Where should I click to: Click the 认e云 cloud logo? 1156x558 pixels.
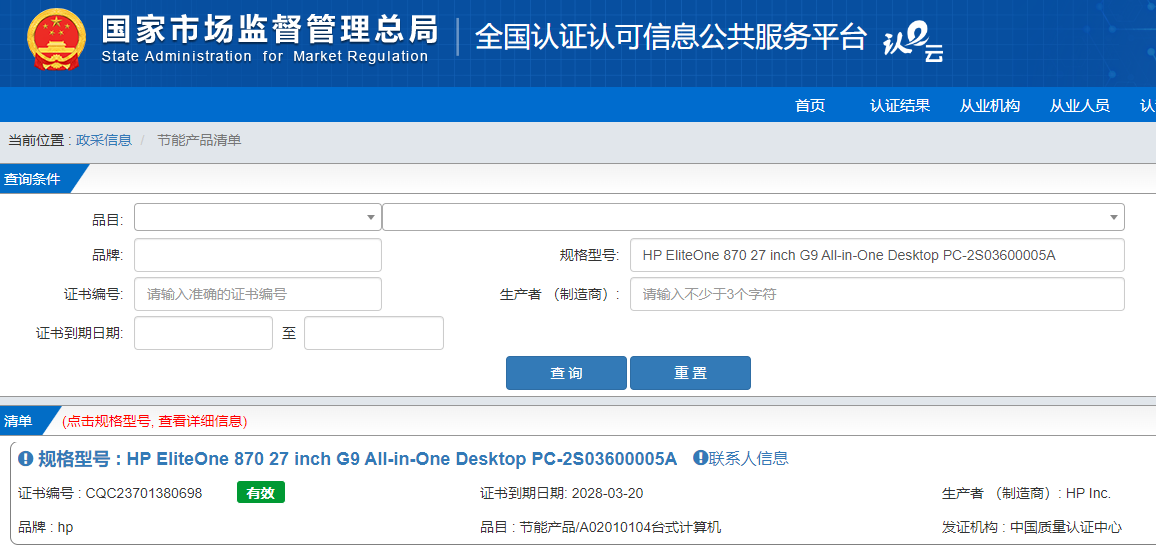(x=913, y=43)
